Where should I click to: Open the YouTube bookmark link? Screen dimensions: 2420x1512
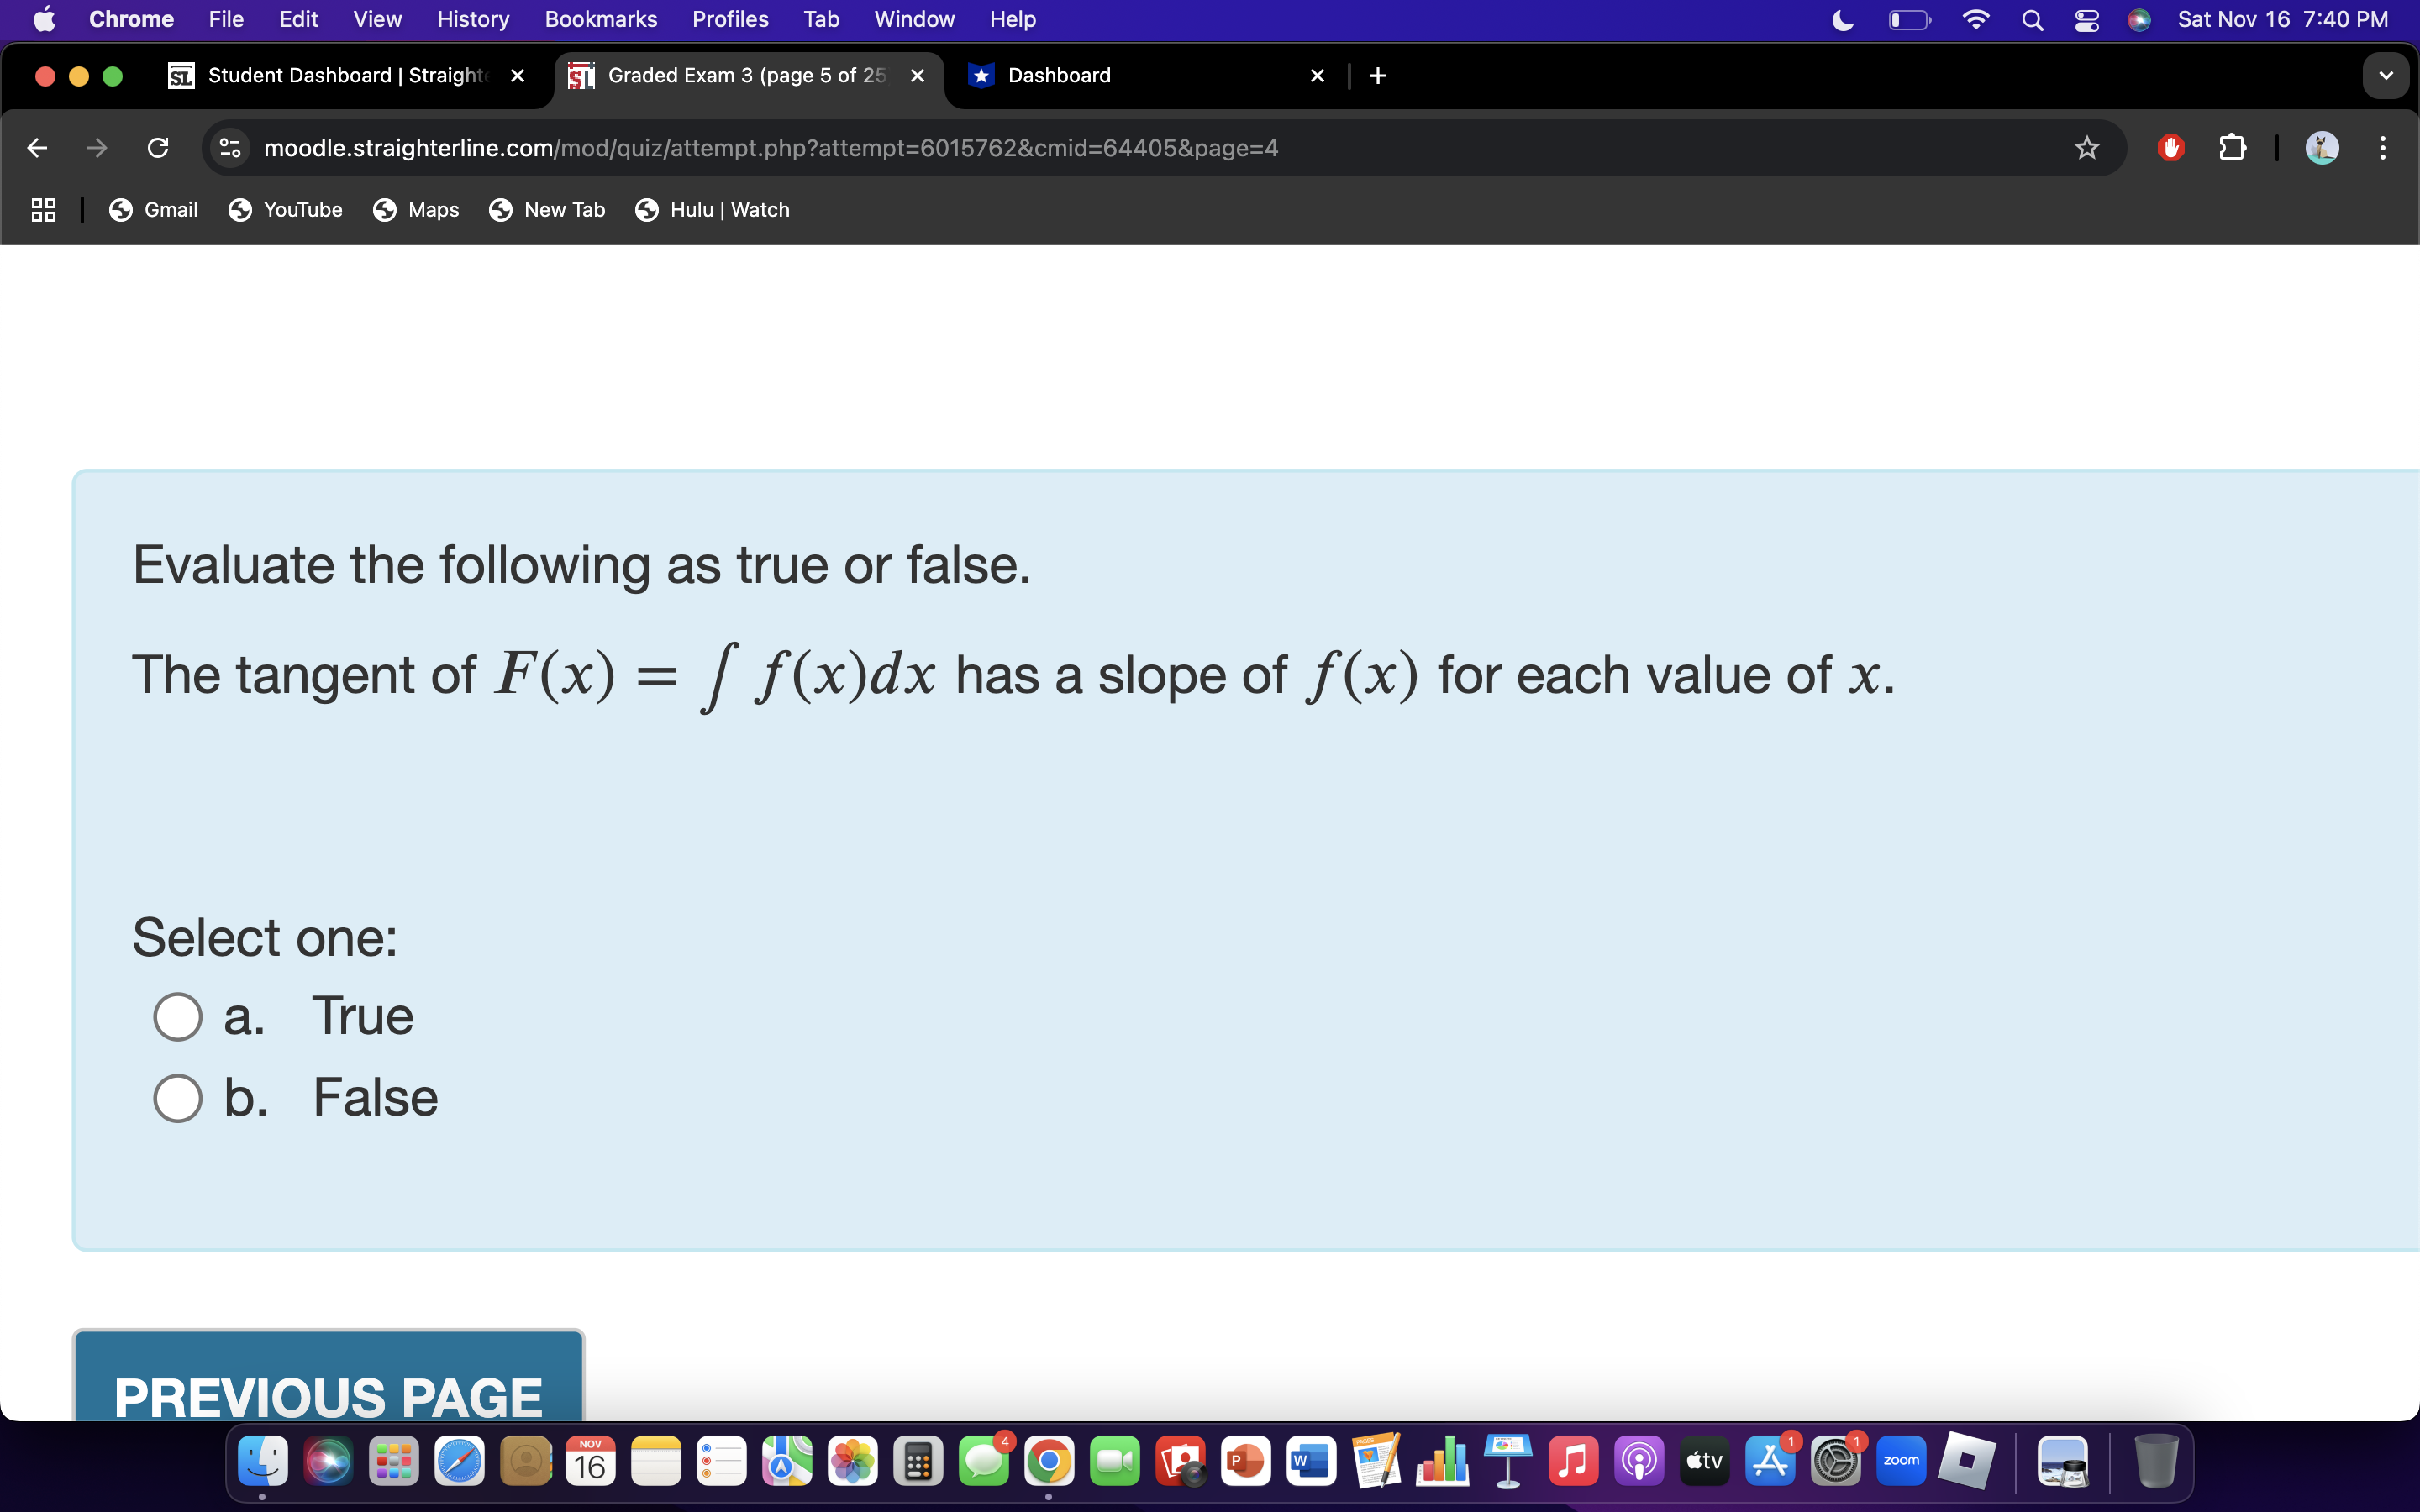pyautogui.click(x=285, y=210)
